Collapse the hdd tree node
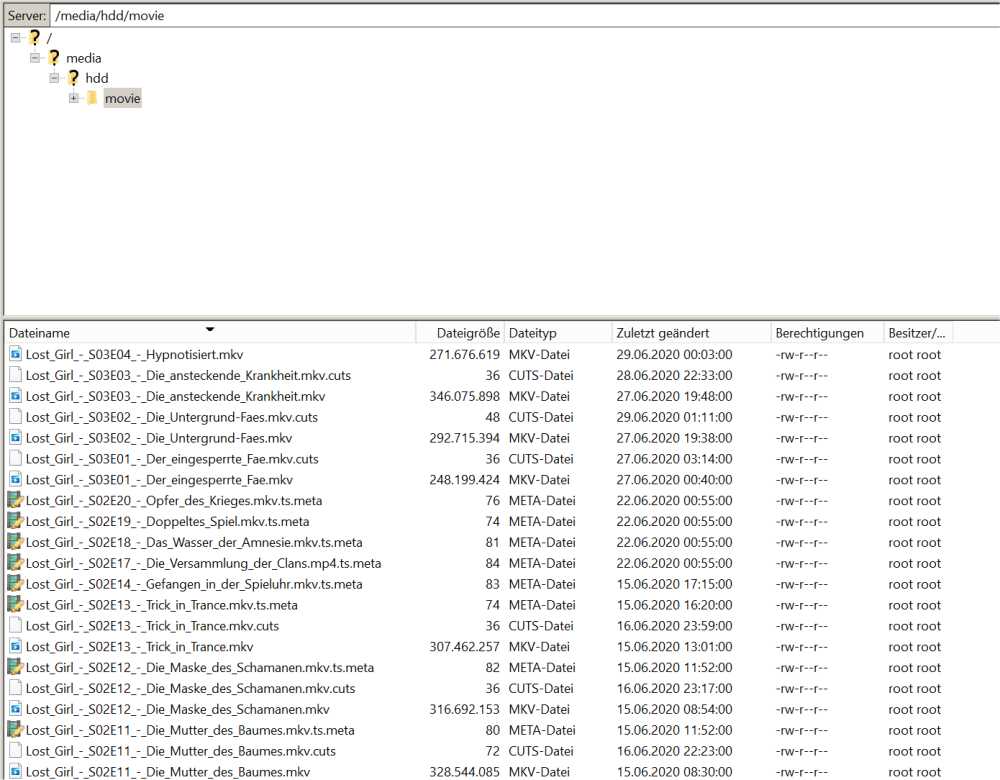The height and width of the screenshot is (780, 1000). 55,78
